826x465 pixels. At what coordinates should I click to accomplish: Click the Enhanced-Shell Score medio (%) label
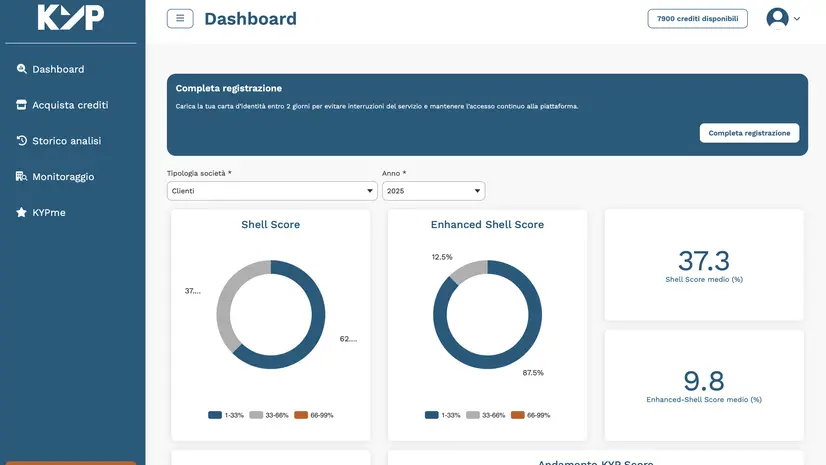click(704, 400)
